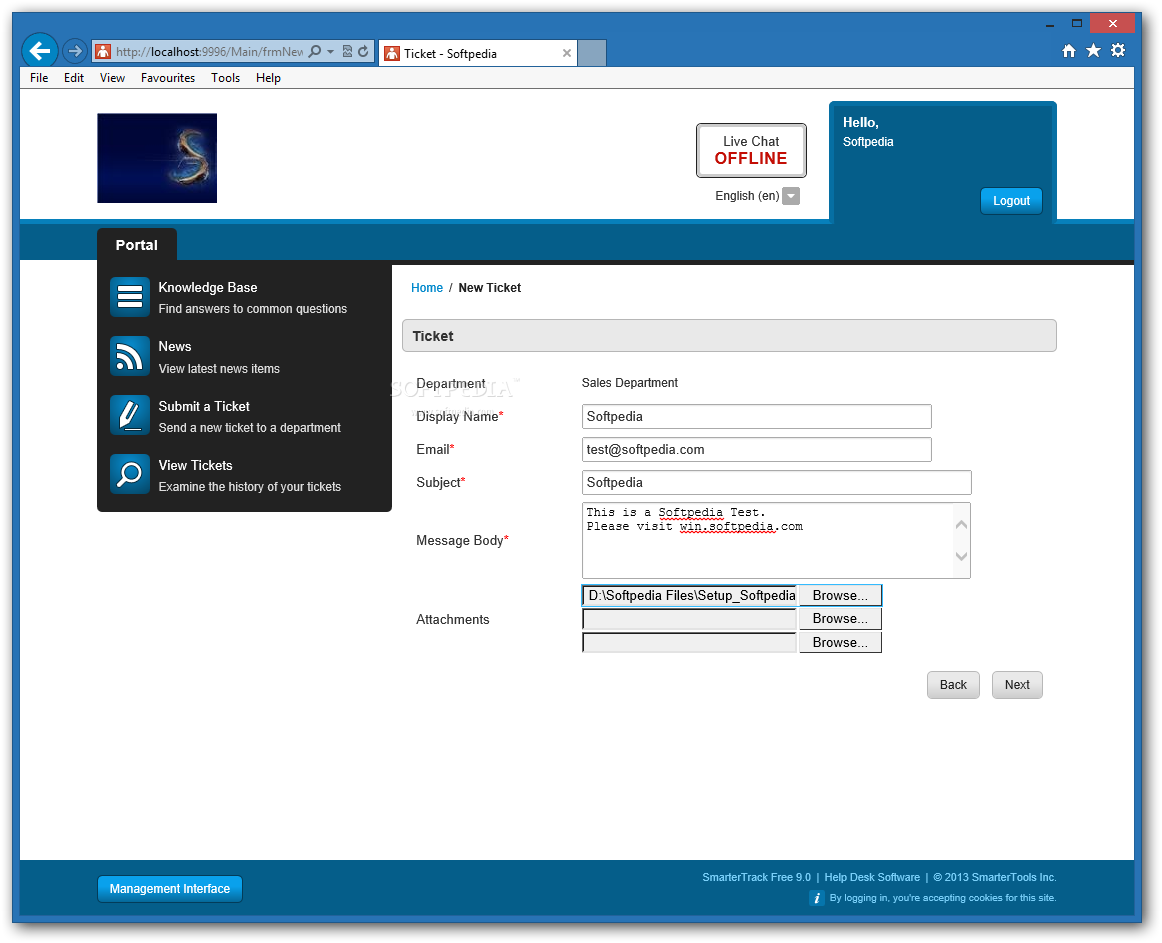Click the Home breadcrumb link
1162x943 pixels.
pyautogui.click(x=427, y=288)
